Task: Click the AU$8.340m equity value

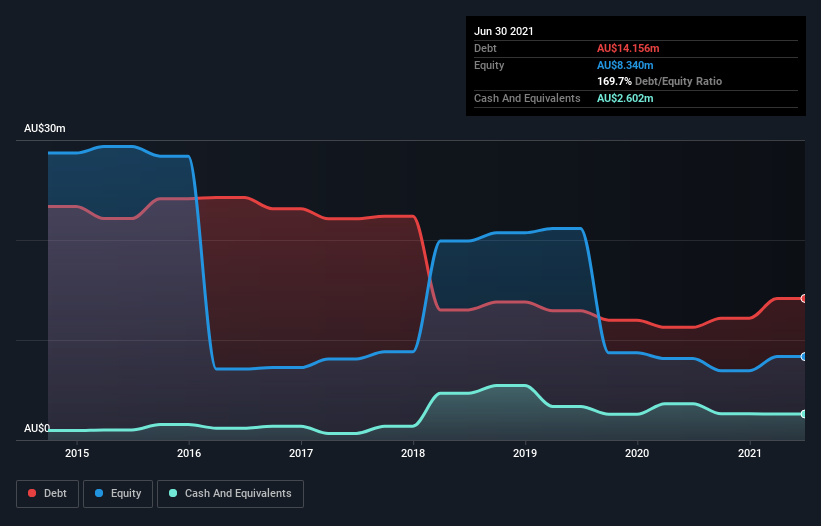Action: pyautogui.click(x=625, y=65)
